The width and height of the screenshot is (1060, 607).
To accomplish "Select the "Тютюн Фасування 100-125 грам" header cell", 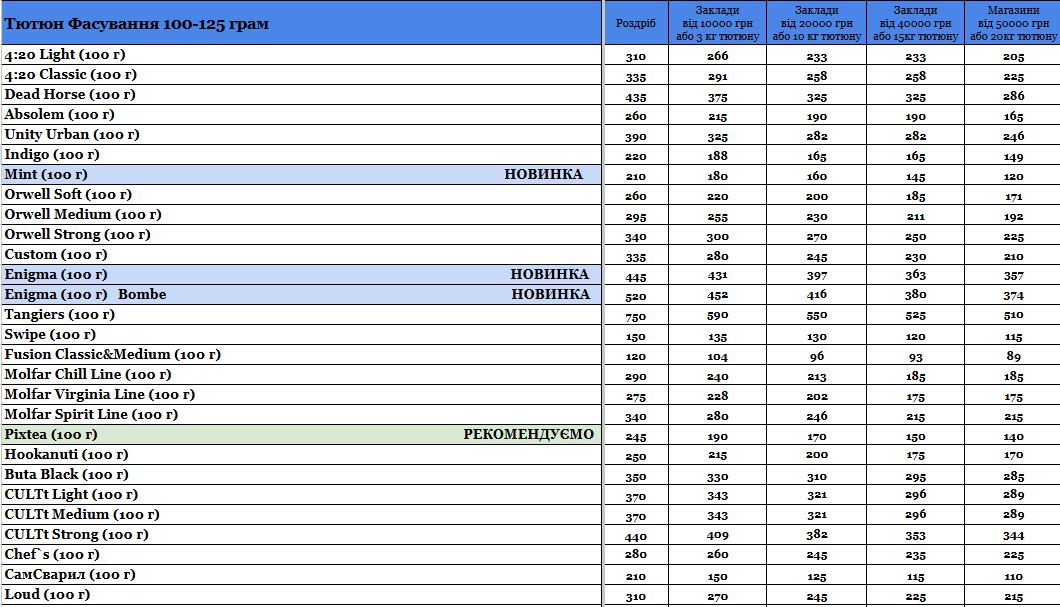I will (x=137, y=23).
